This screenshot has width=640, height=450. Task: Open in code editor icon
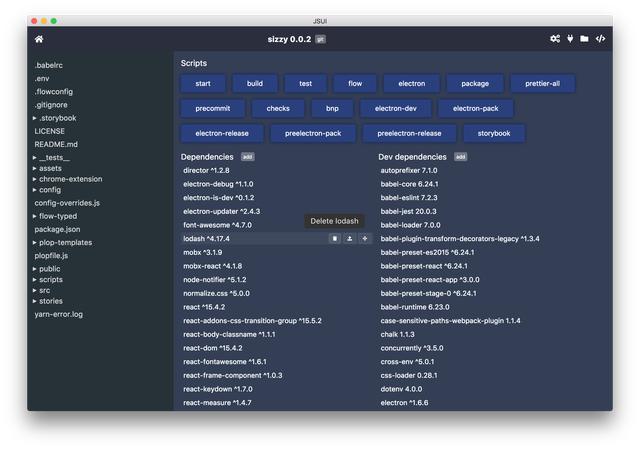coord(600,39)
